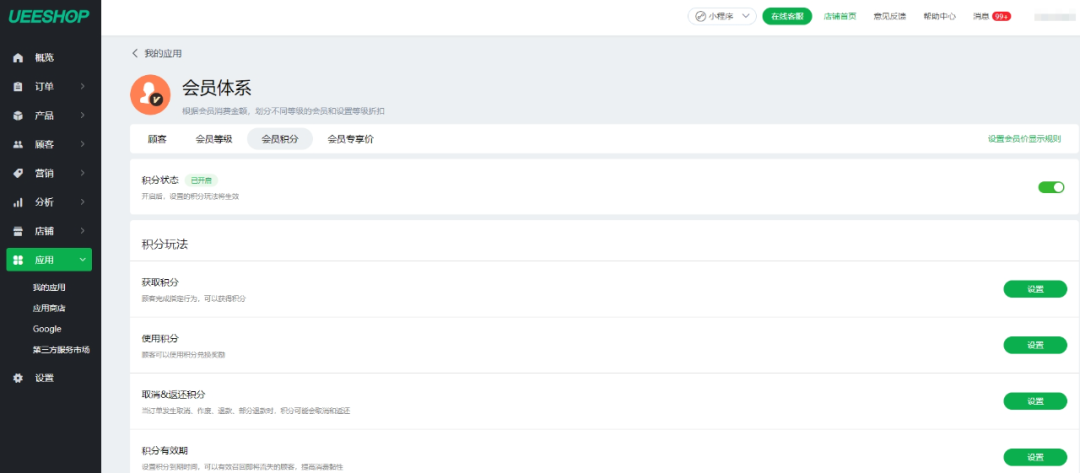Expand the 订单 submenu arrow
Image resolution: width=1080 pixels, height=473 pixels.
click(x=83, y=87)
